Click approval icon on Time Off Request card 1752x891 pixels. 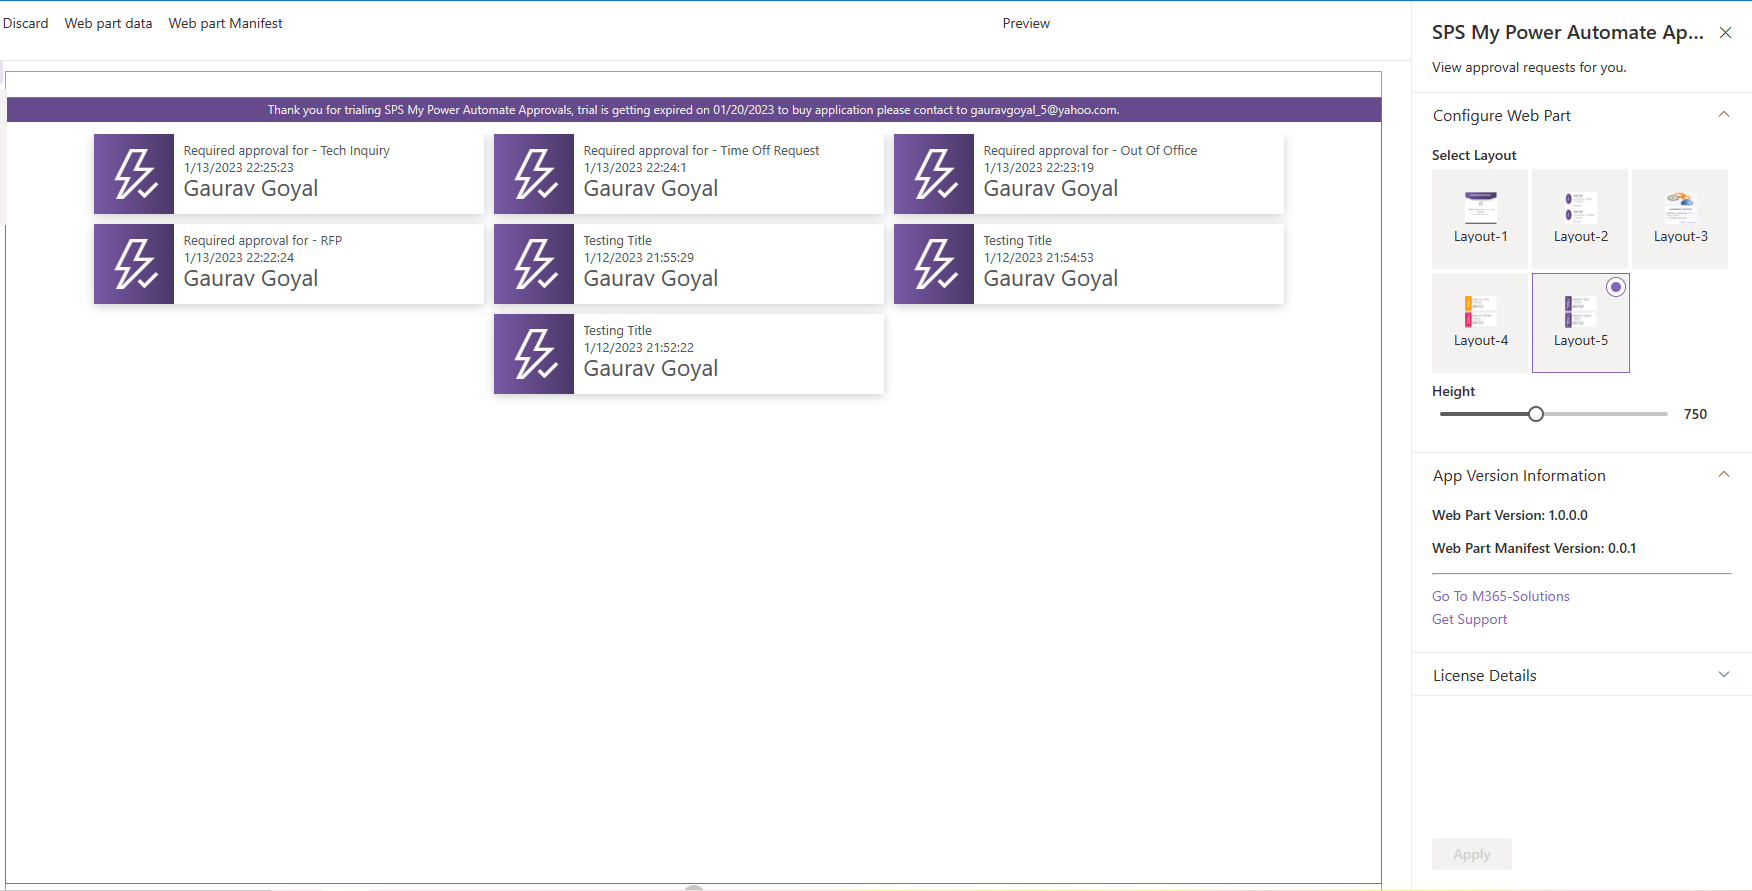coord(534,174)
